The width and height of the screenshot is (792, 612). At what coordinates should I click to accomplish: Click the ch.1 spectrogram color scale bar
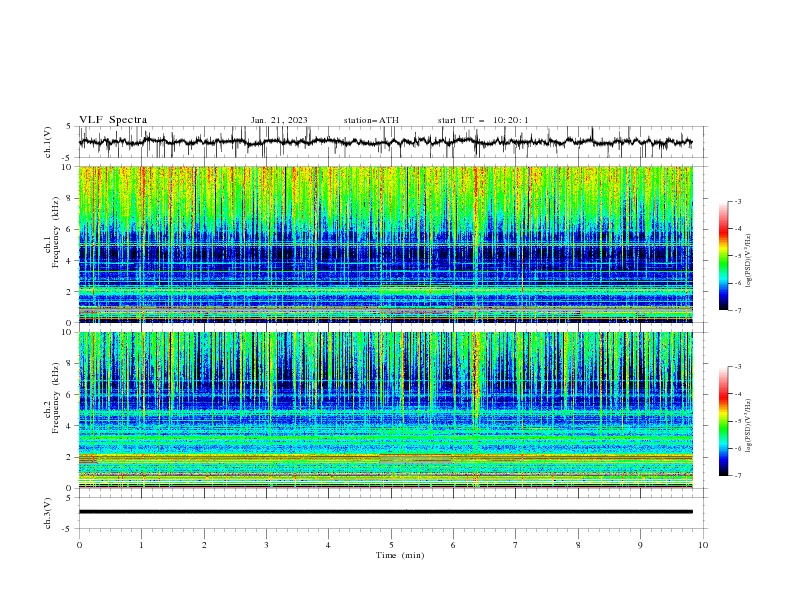(x=723, y=256)
